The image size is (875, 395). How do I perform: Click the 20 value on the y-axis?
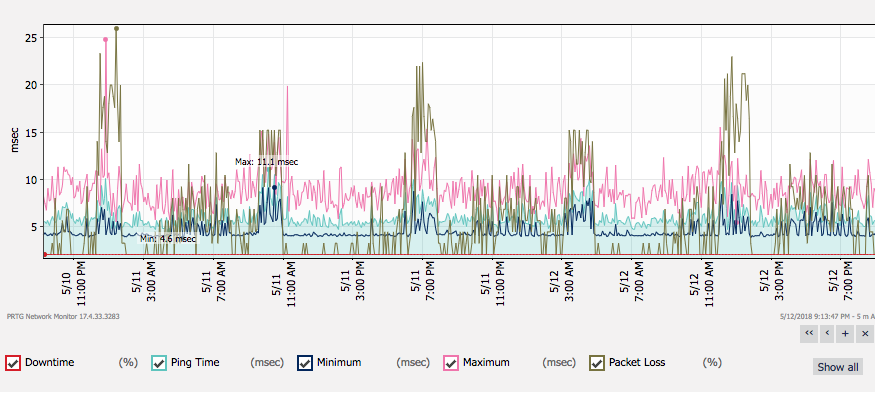coord(31,85)
